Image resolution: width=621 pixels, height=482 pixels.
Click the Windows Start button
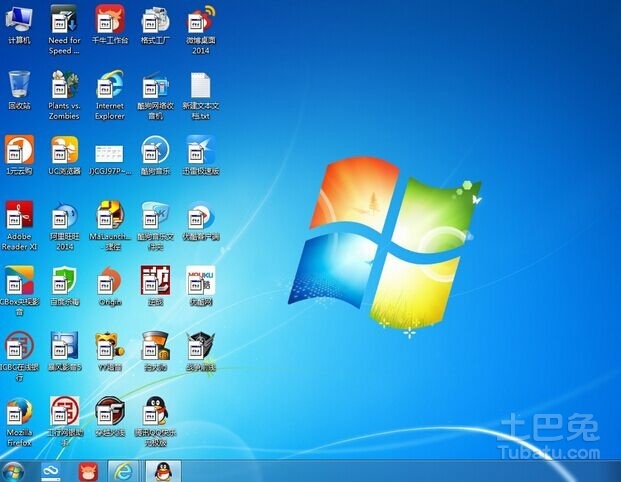[14, 470]
